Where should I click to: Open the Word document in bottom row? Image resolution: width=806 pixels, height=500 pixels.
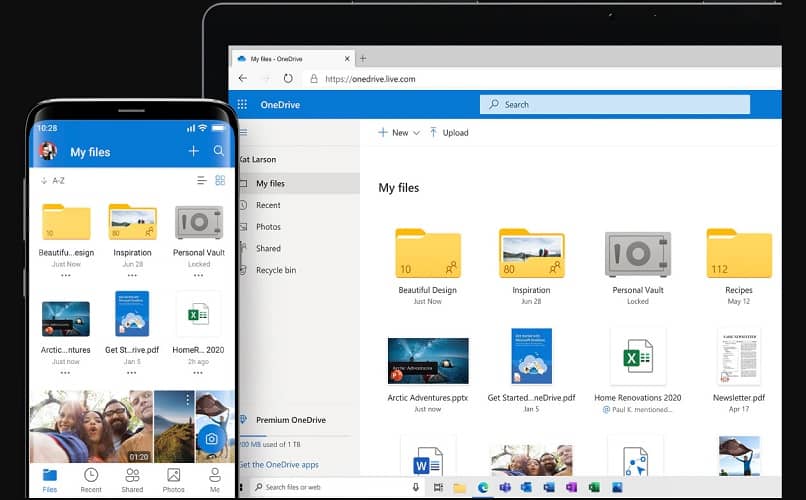pyautogui.click(x=428, y=456)
